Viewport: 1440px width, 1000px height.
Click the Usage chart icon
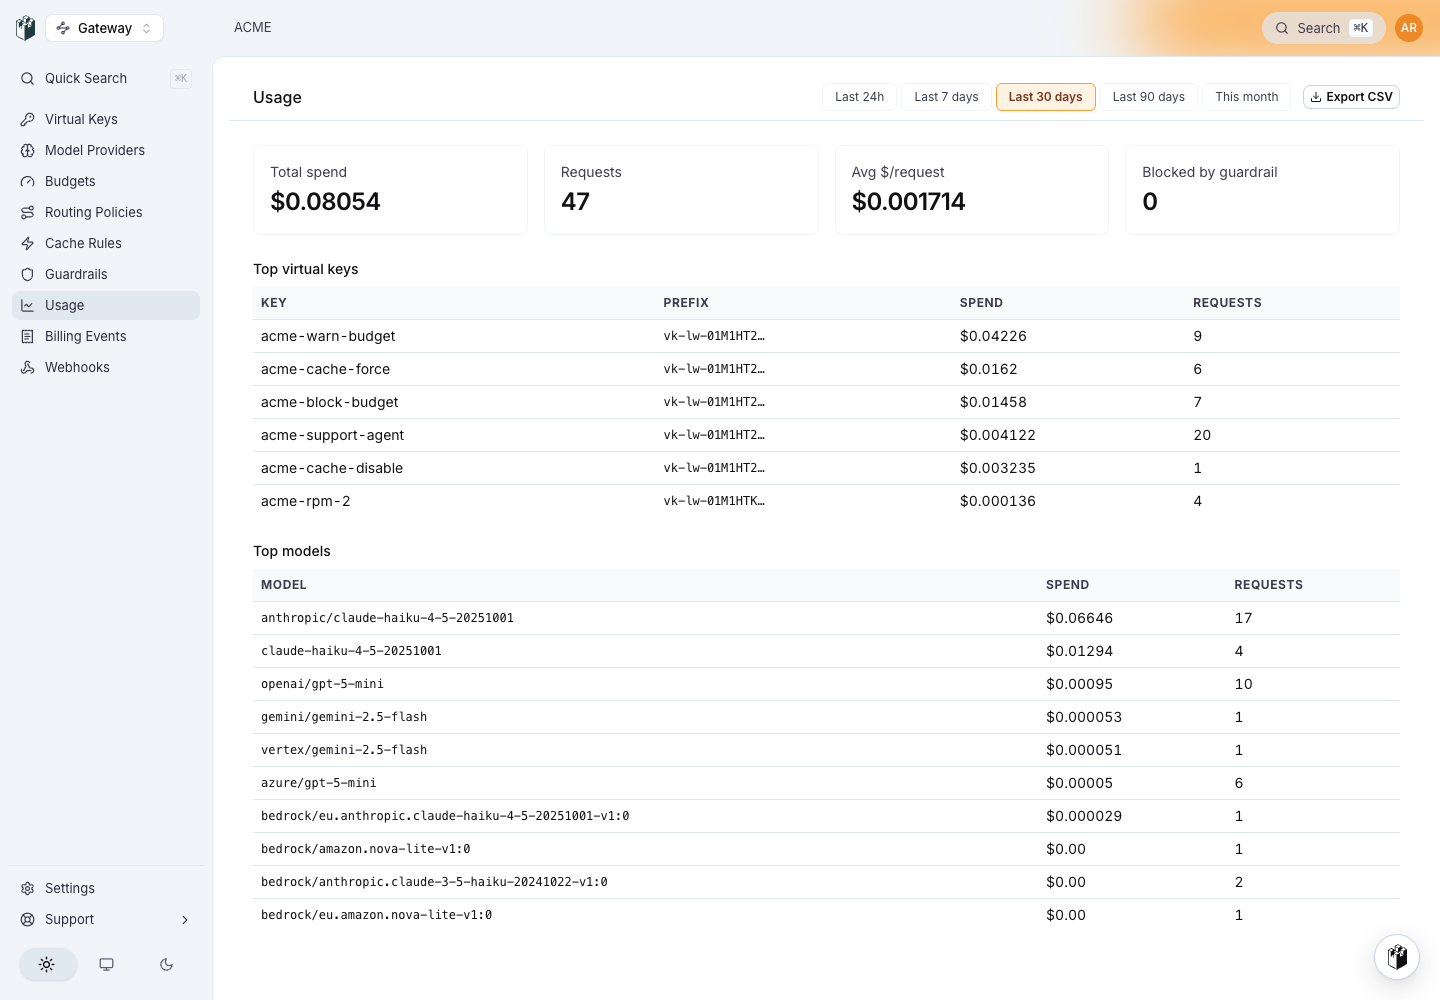(x=28, y=305)
